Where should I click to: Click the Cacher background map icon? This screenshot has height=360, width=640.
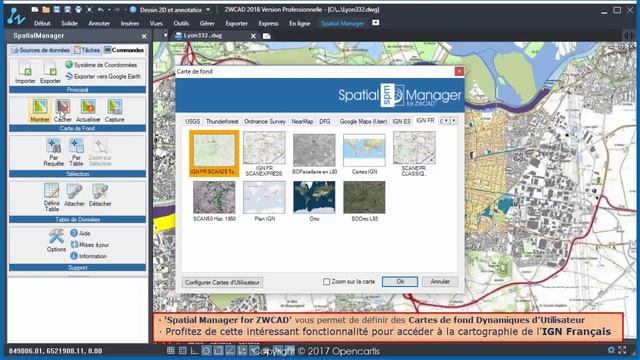tap(62, 110)
